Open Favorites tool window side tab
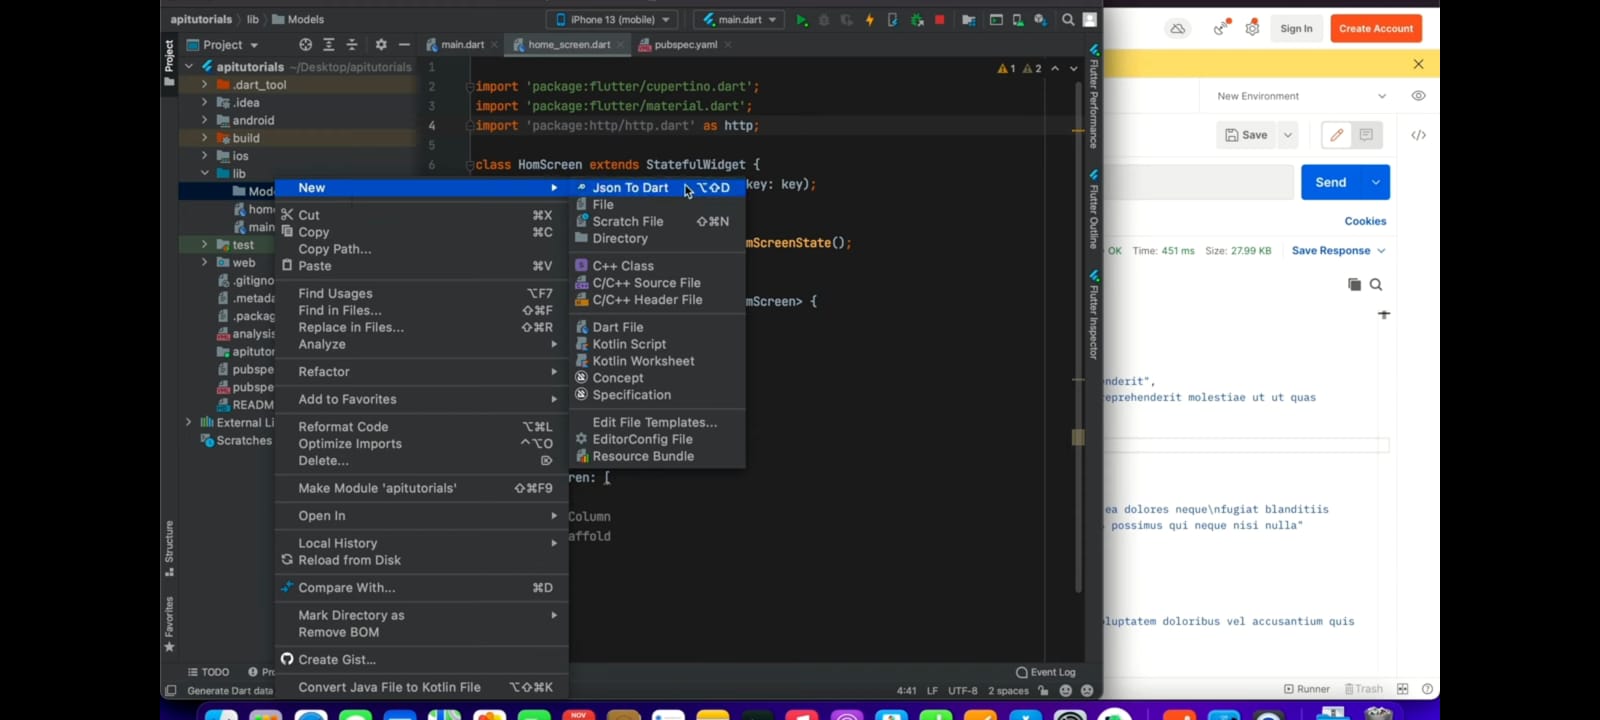 169,623
